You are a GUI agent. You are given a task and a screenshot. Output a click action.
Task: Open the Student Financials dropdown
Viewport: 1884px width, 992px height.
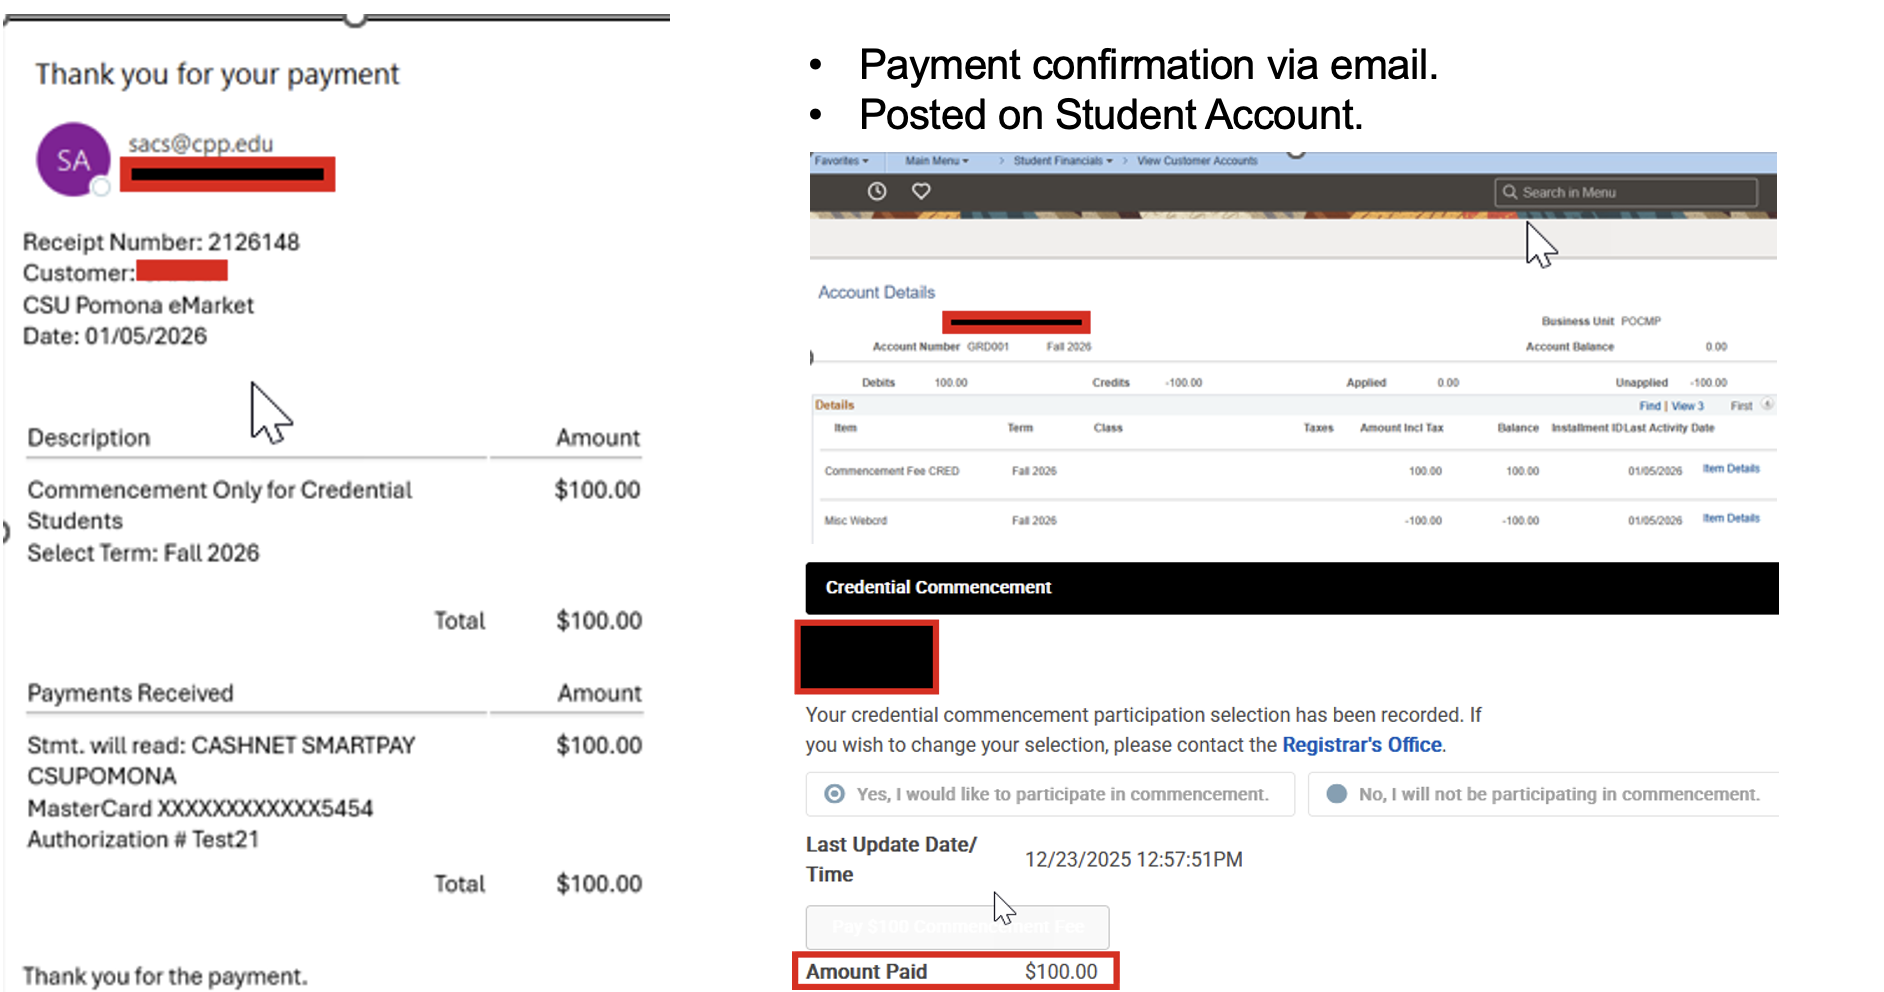click(1062, 161)
